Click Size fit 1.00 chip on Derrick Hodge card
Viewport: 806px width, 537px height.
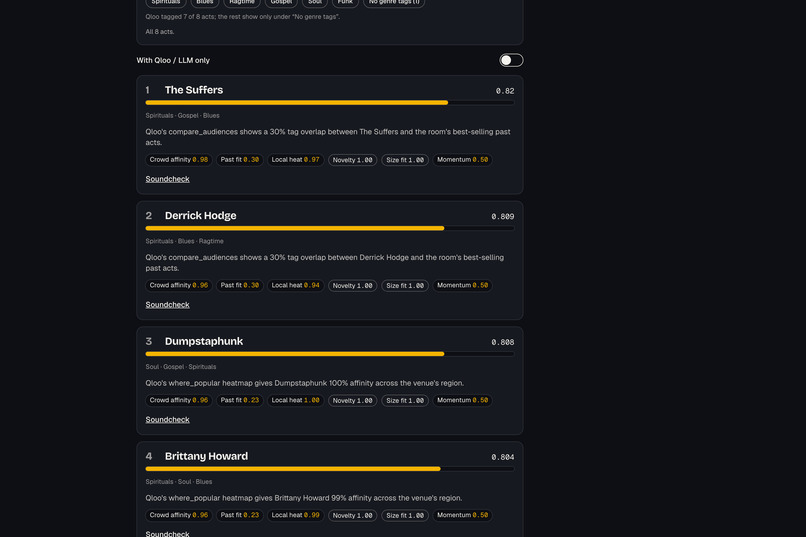pyautogui.click(x=405, y=286)
